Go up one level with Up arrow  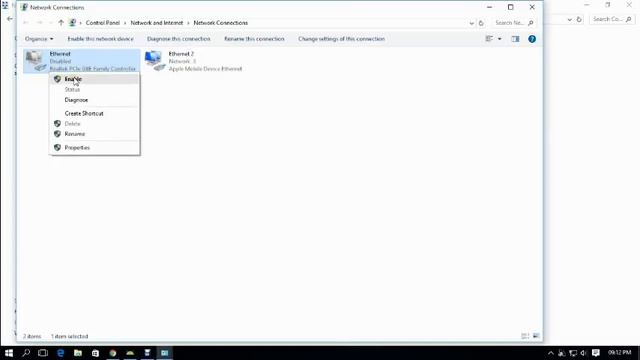click(61, 23)
